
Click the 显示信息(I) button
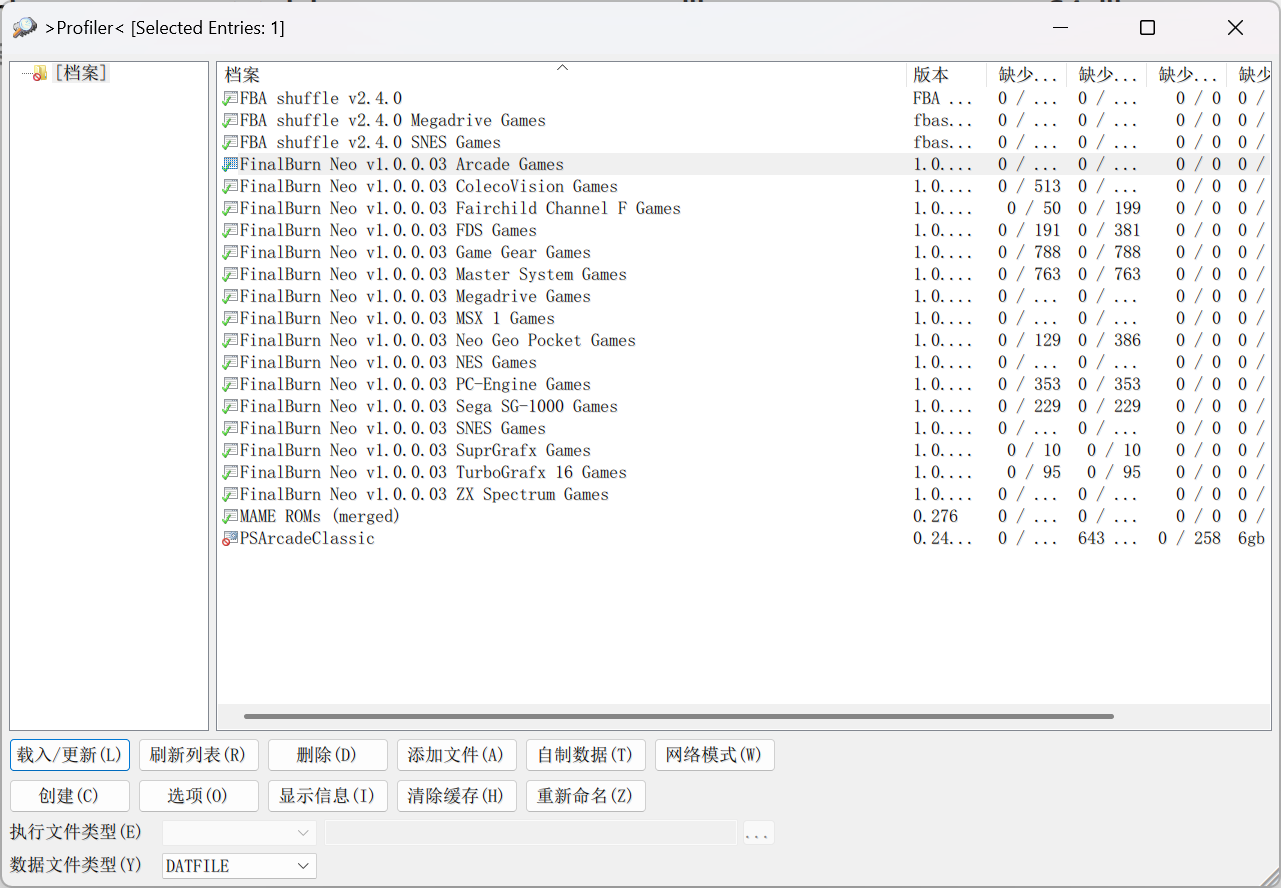327,796
